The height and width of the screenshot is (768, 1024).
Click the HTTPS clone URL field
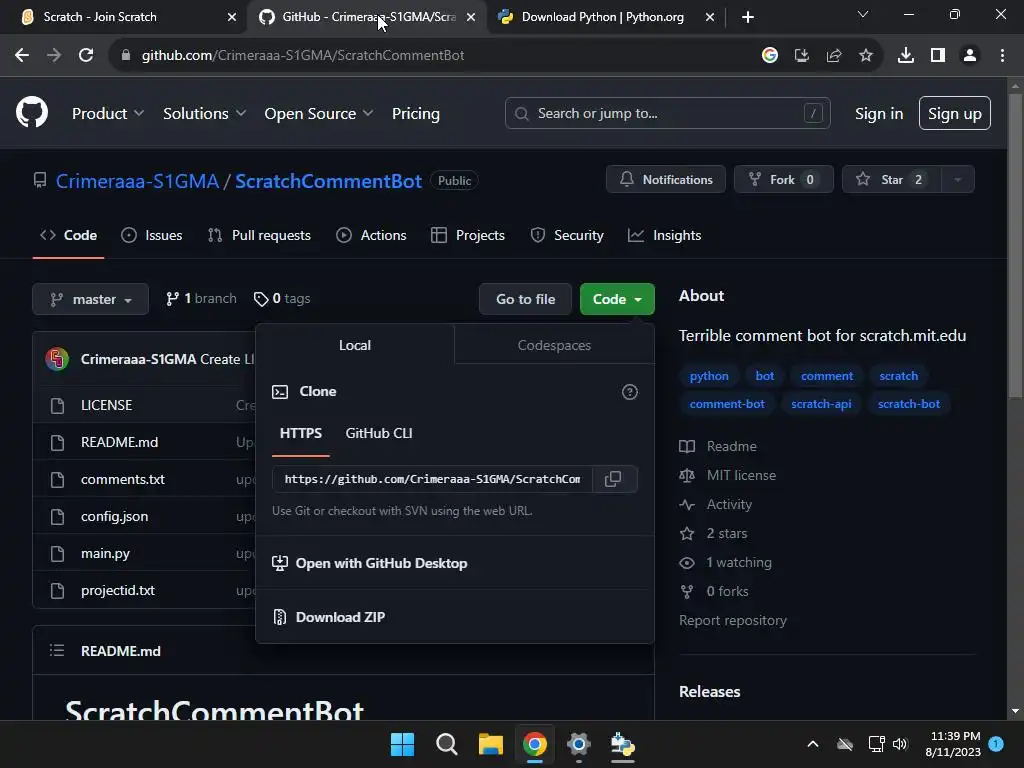[432, 479]
